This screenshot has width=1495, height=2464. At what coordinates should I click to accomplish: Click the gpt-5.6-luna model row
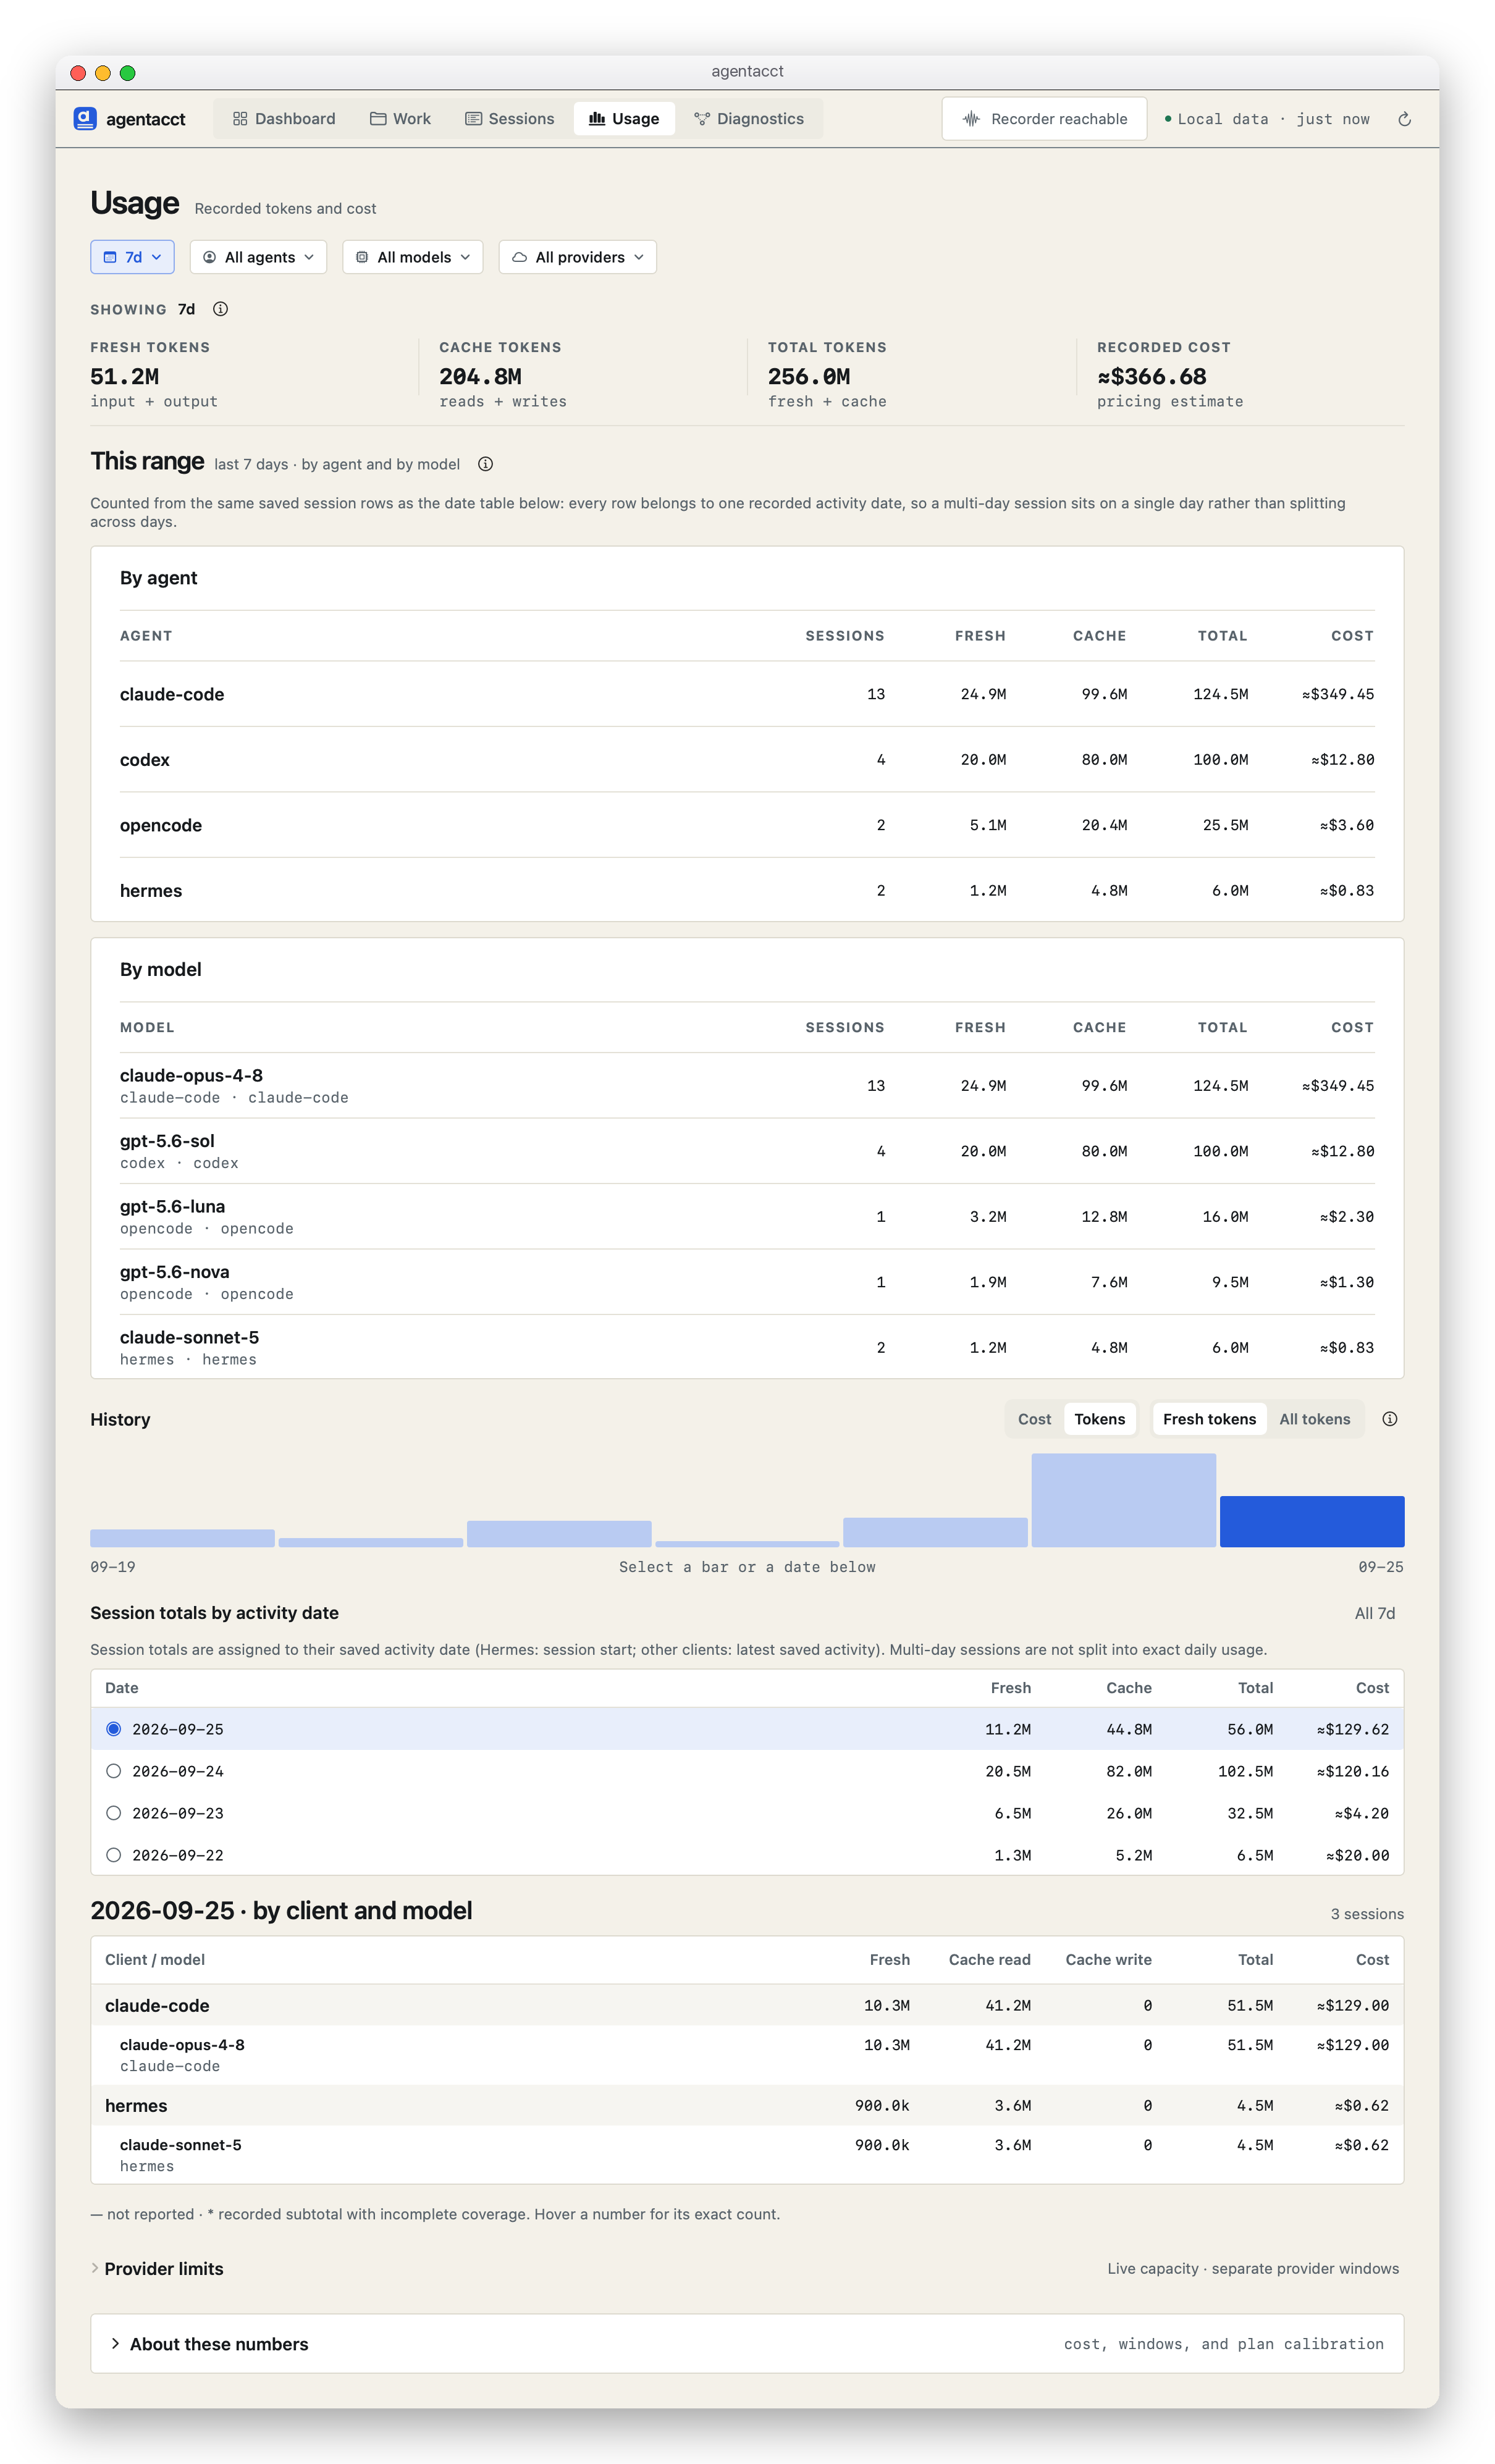point(747,1217)
